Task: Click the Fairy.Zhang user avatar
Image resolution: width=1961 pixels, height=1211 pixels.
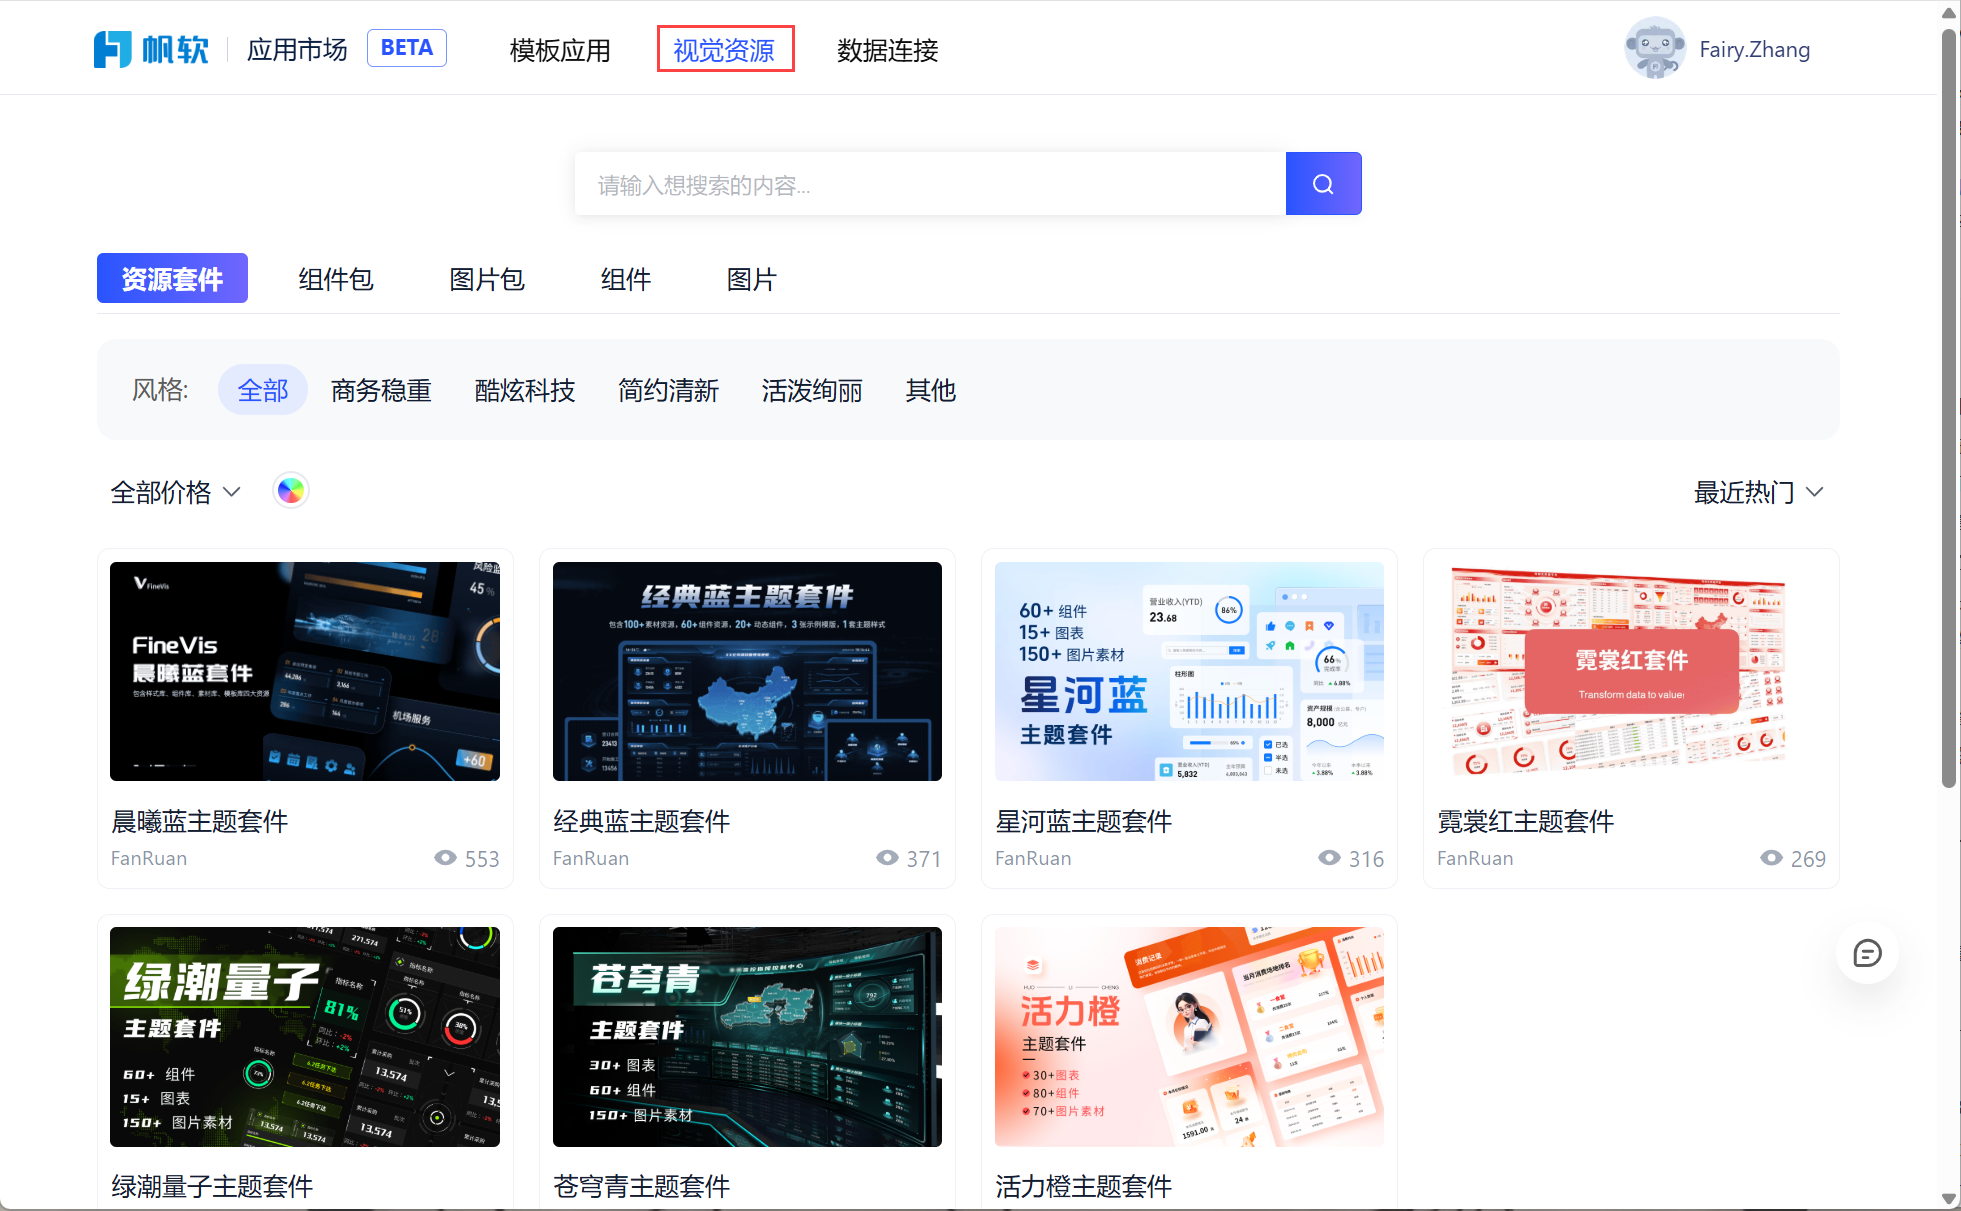Action: coord(1654,49)
